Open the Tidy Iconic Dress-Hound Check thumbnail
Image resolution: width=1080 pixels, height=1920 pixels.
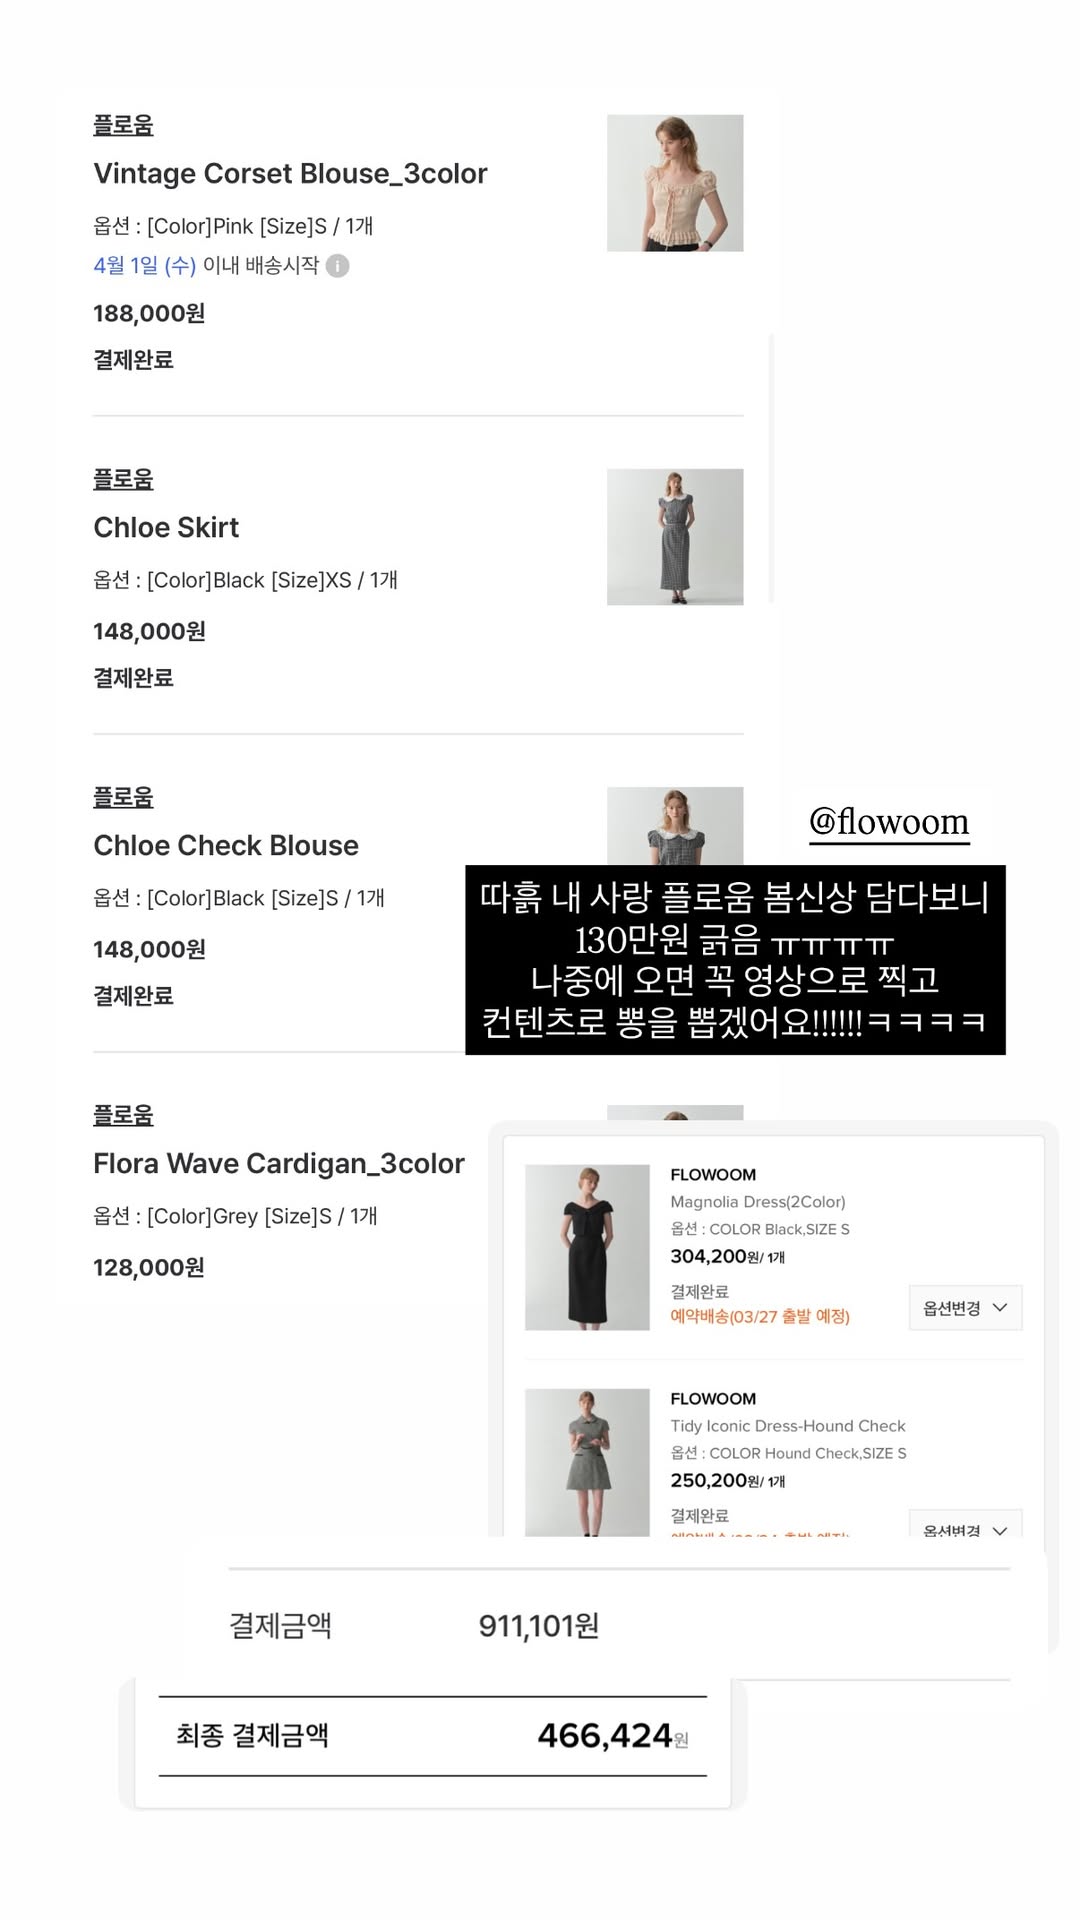(587, 1462)
